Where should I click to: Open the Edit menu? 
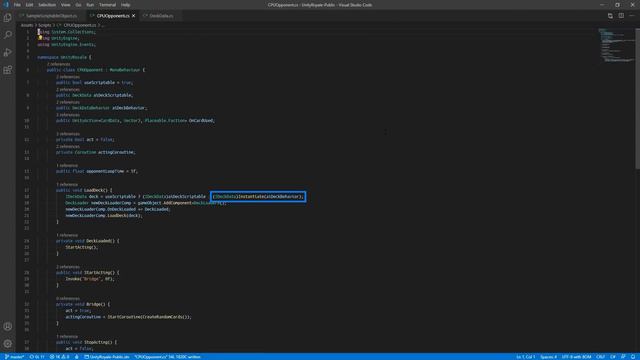click(x=29, y=5)
